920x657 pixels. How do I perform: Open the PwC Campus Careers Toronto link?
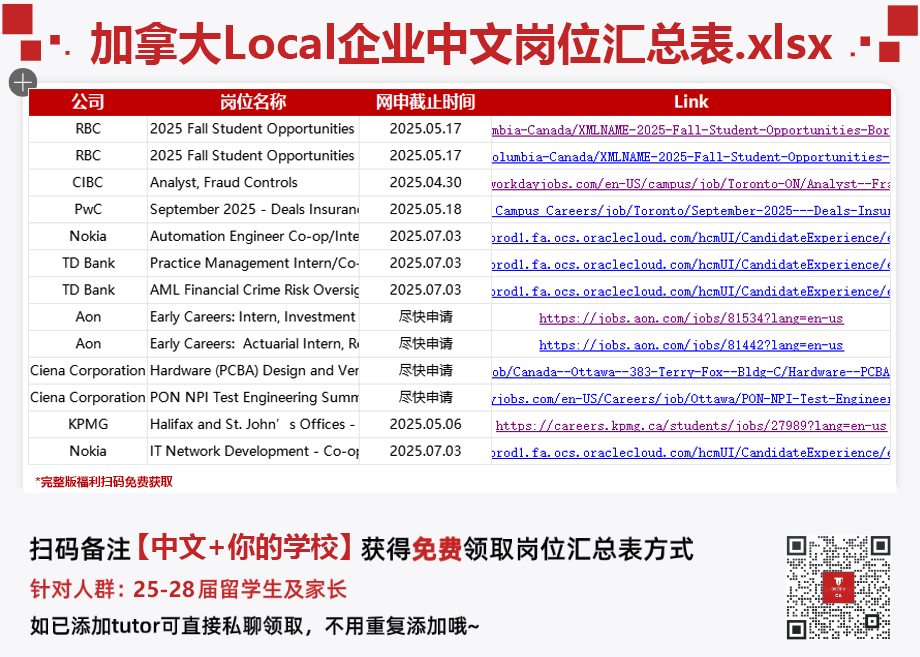pyautogui.click(x=691, y=211)
